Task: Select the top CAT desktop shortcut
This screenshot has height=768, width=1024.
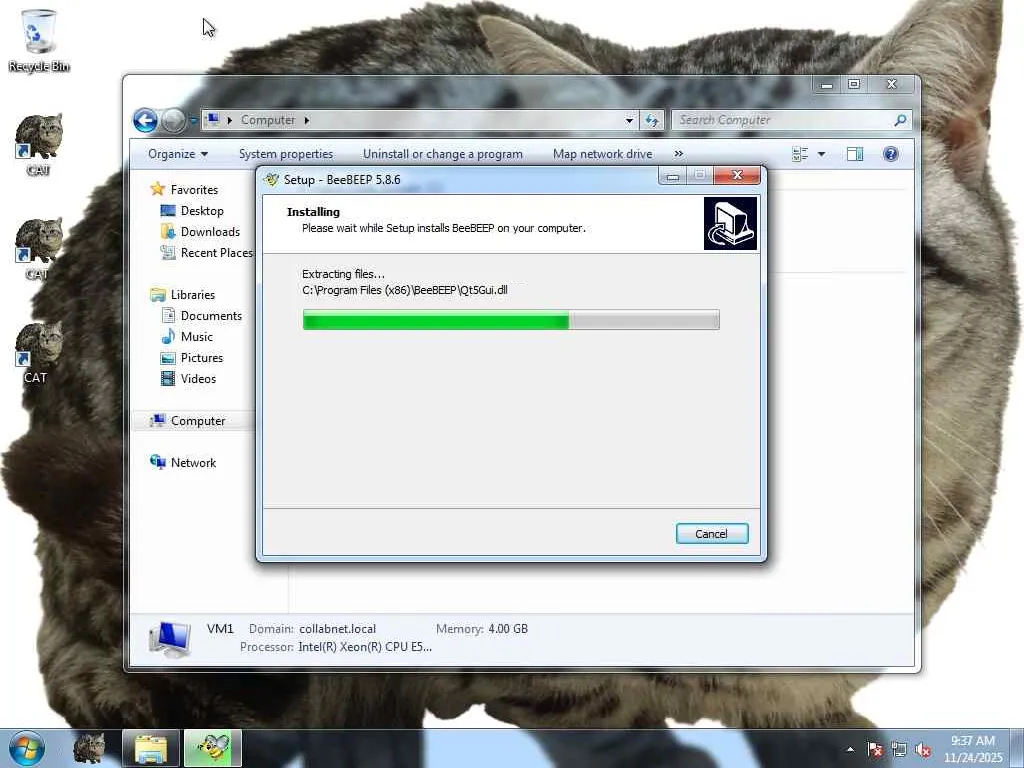Action: [39, 144]
